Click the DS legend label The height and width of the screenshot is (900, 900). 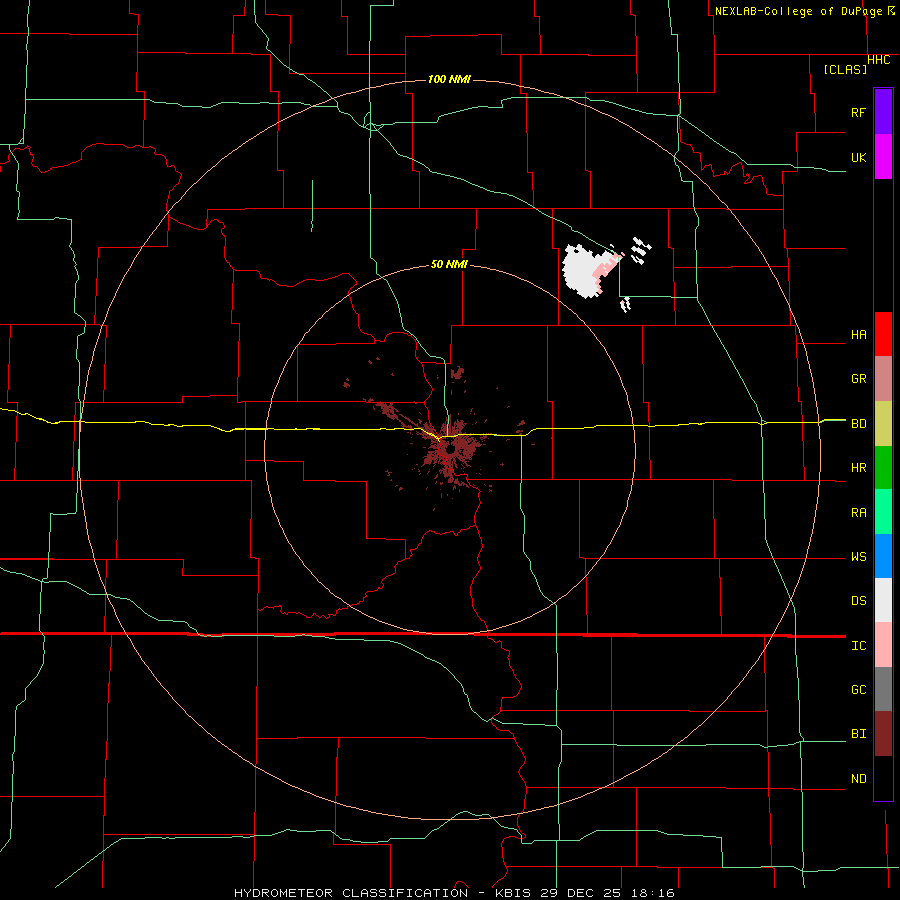coord(858,601)
